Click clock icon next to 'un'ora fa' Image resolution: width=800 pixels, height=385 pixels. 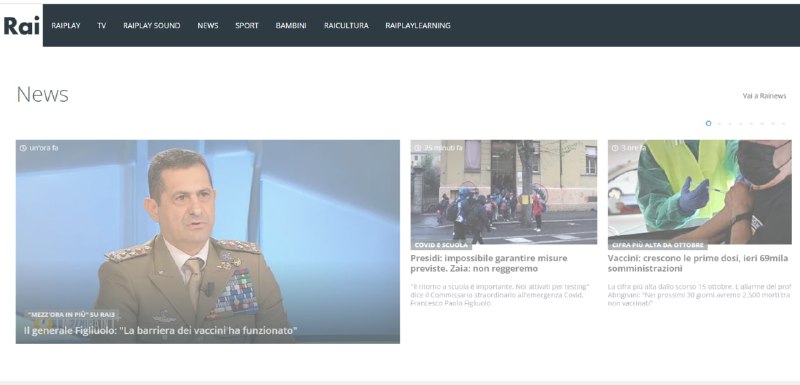click(23, 148)
